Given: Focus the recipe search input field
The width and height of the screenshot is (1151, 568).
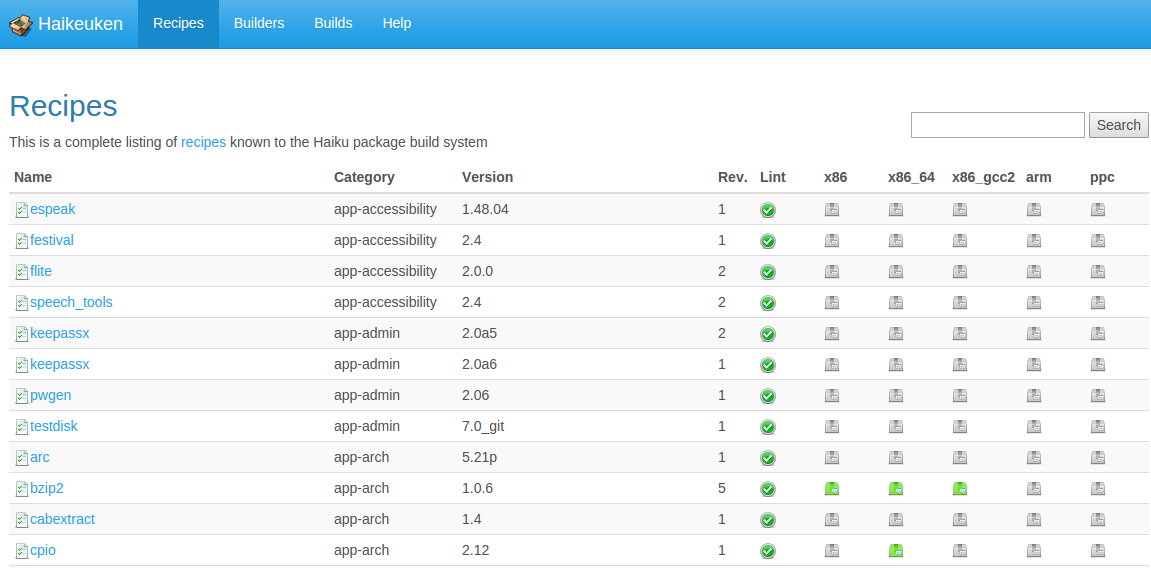Looking at the screenshot, I should [x=998, y=125].
